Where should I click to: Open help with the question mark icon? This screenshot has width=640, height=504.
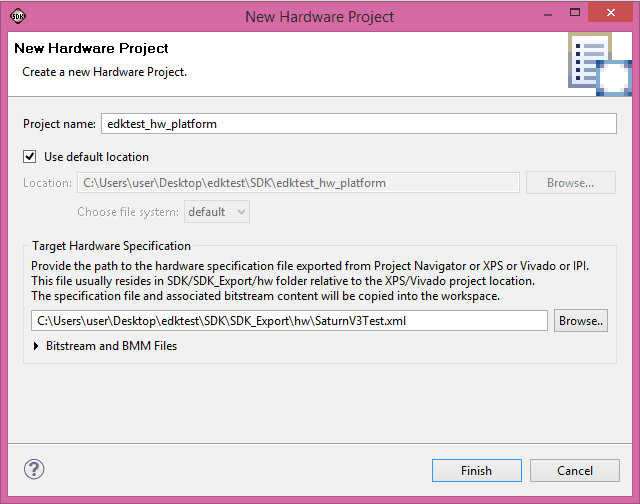(x=34, y=469)
